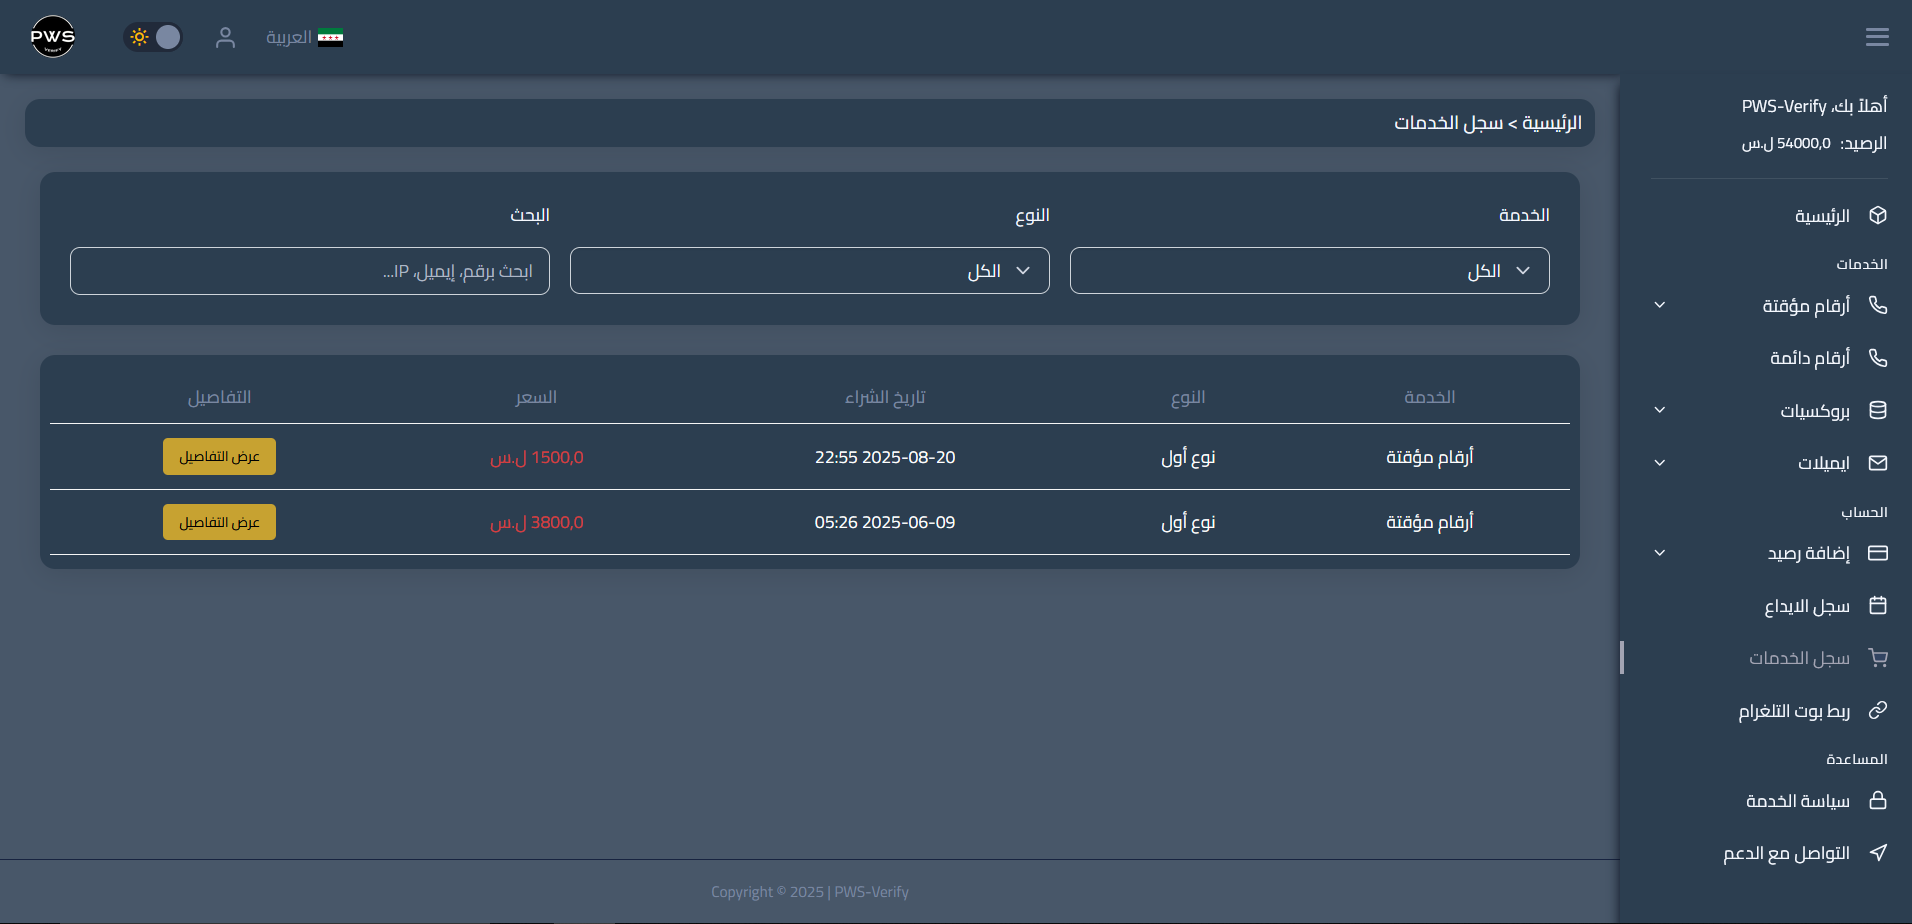Click the server icon for بروكسيات
1912x924 pixels.
[x=1878, y=410]
